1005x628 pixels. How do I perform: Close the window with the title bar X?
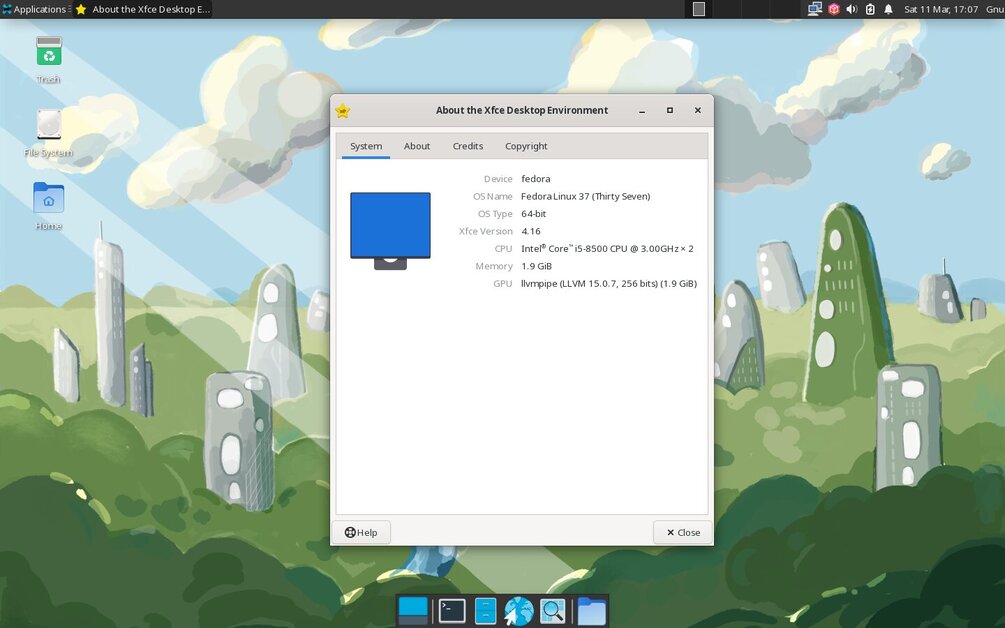698,110
